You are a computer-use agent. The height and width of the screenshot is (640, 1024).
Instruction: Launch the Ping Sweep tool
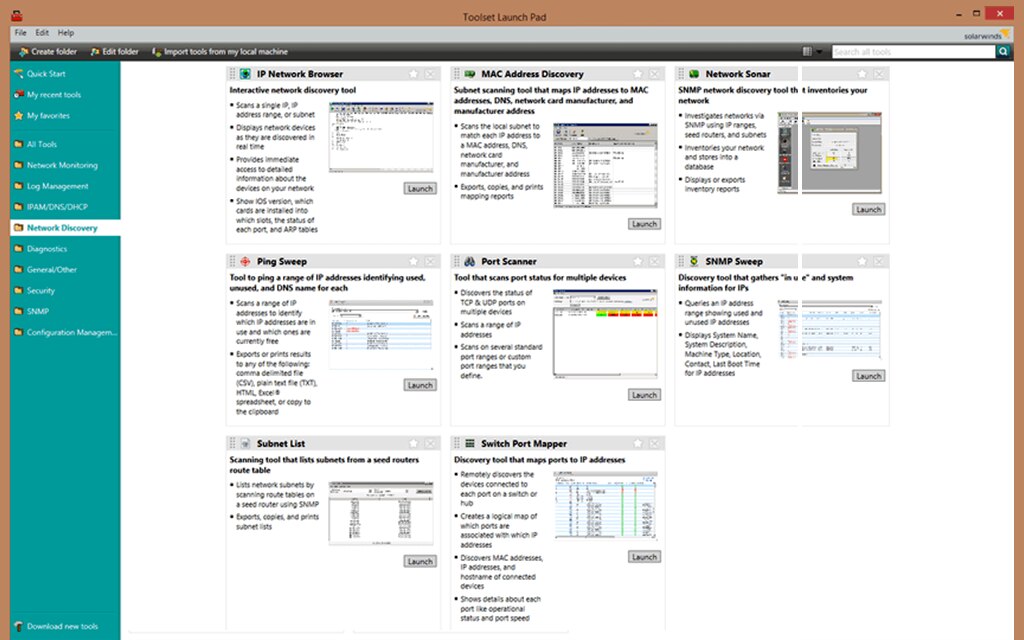[x=420, y=384]
